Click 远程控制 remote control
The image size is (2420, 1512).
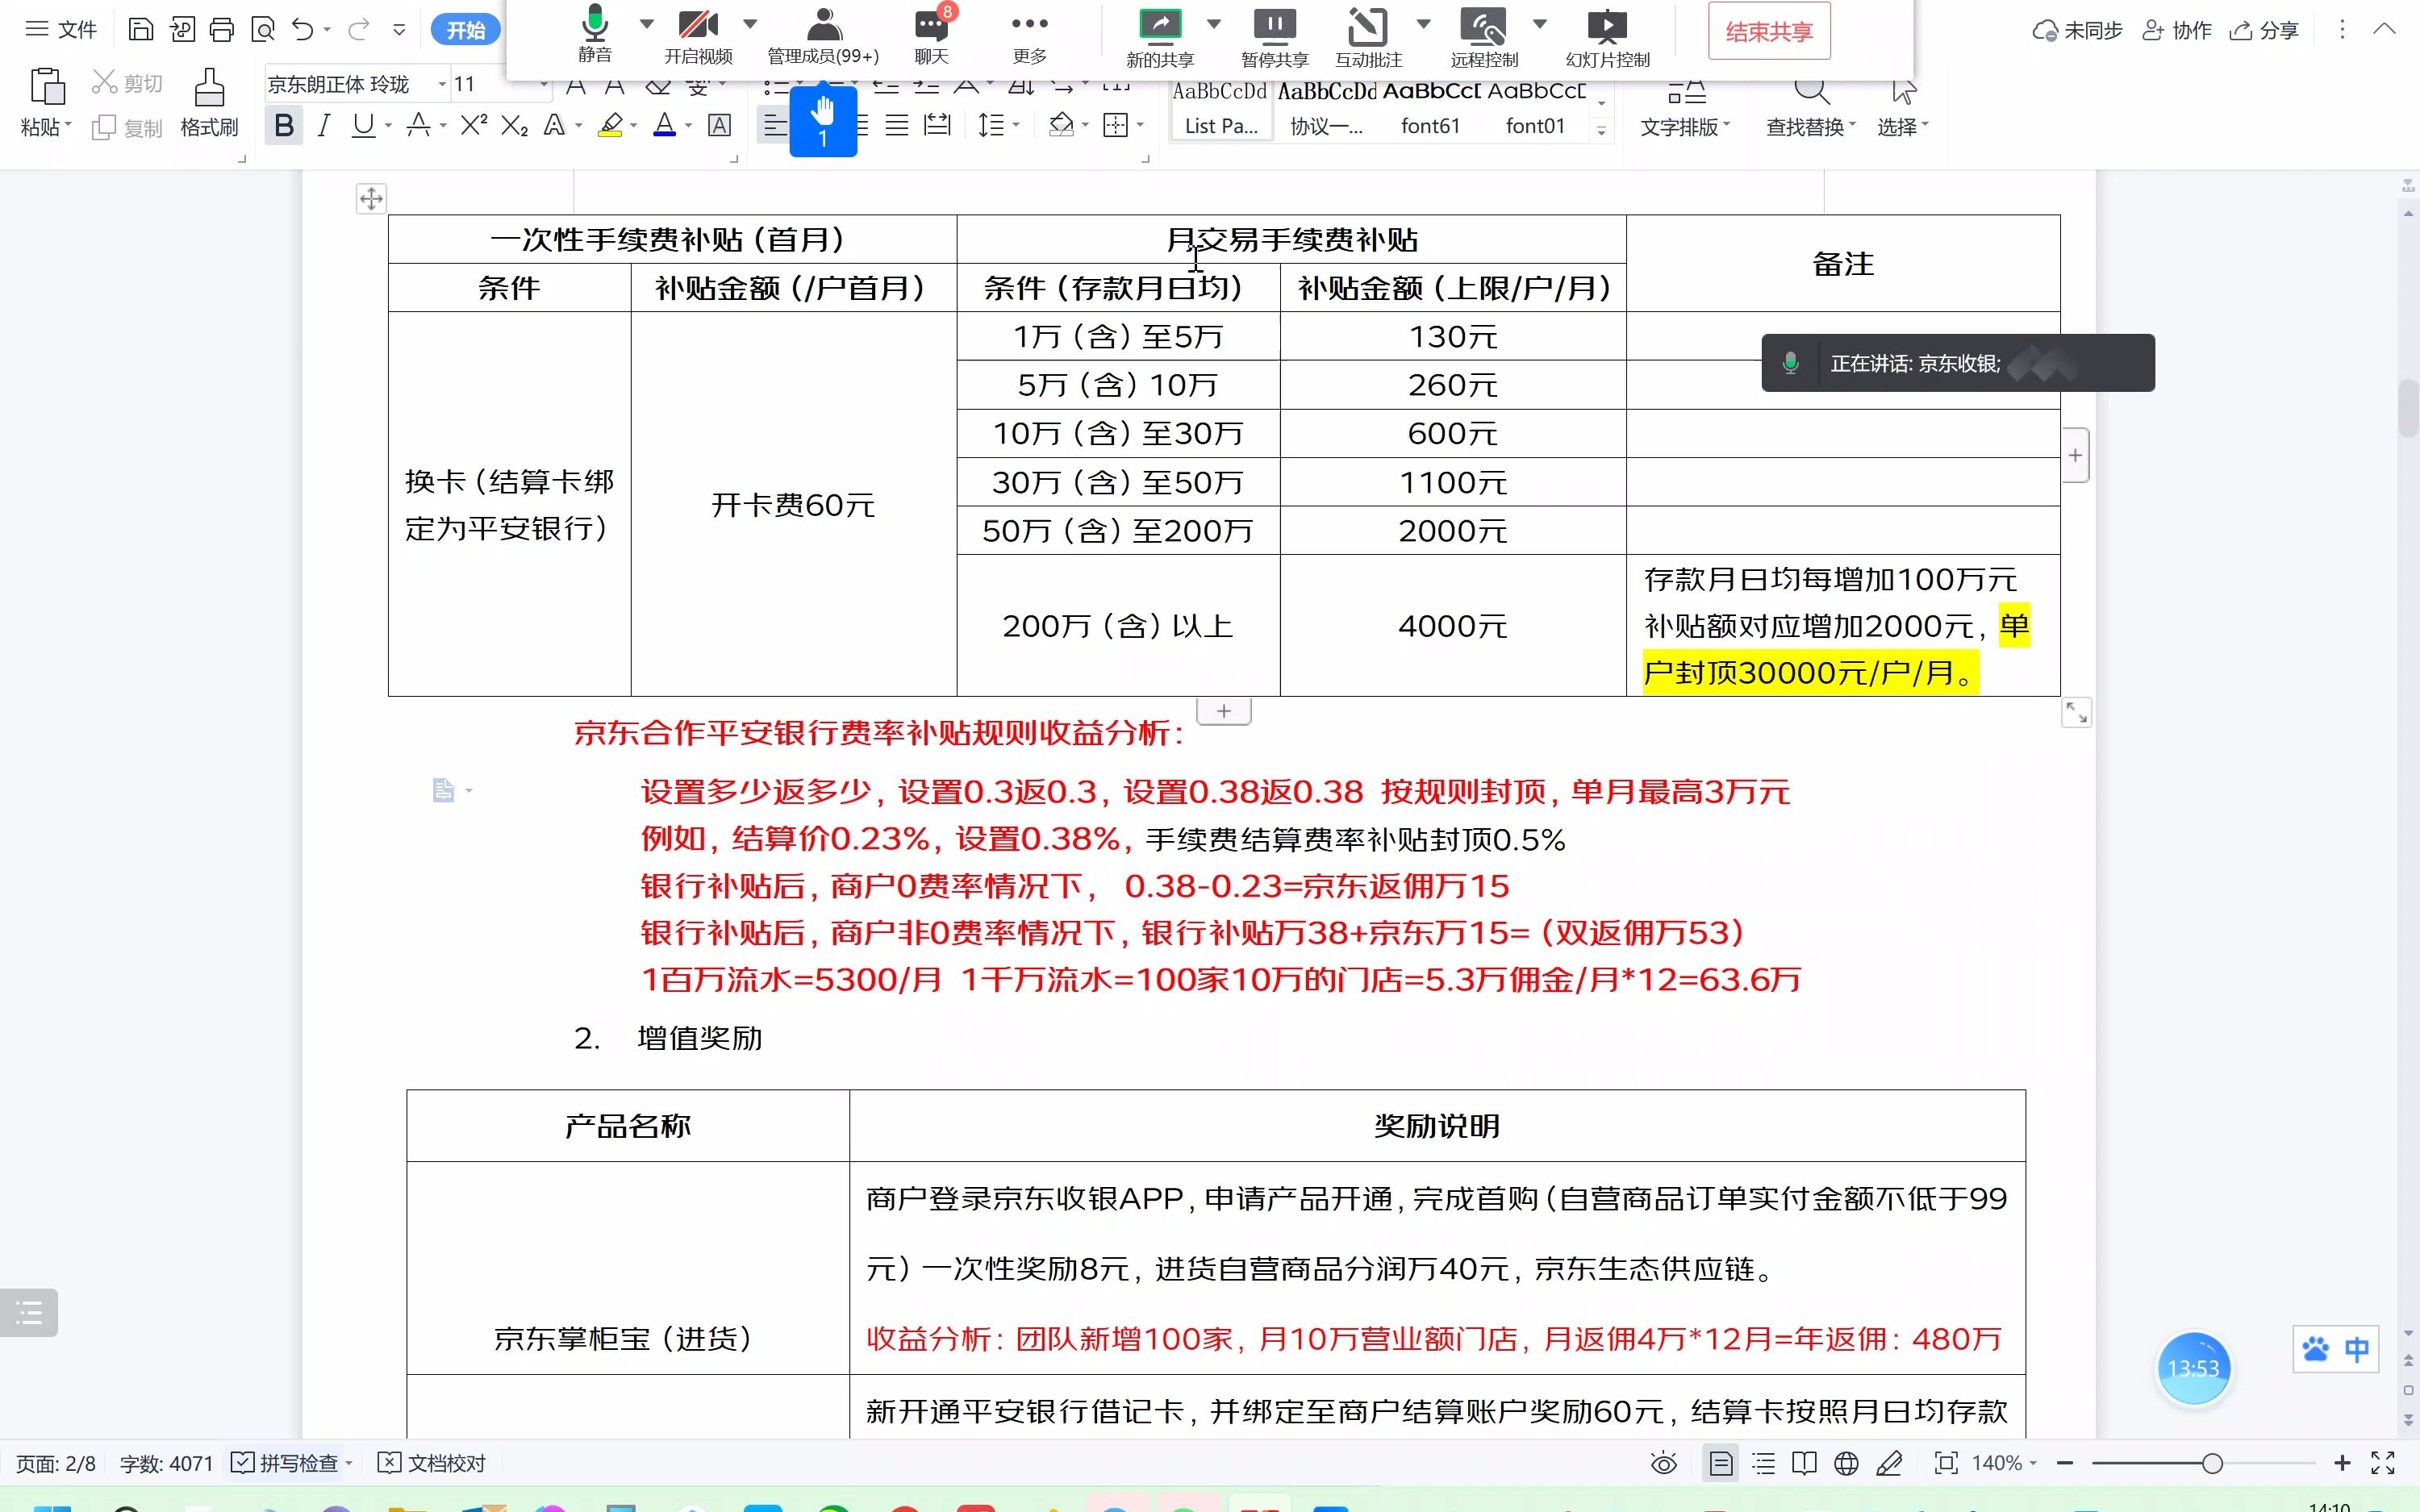pos(1484,37)
